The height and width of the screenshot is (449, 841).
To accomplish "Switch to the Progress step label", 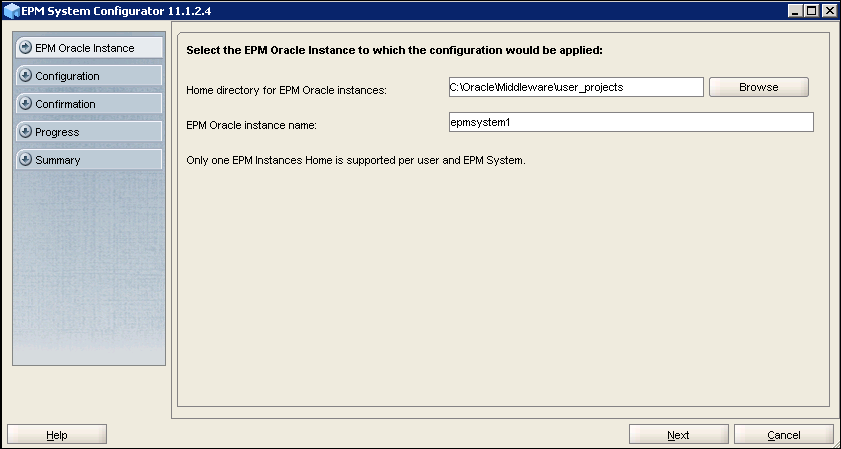I will click(57, 132).
